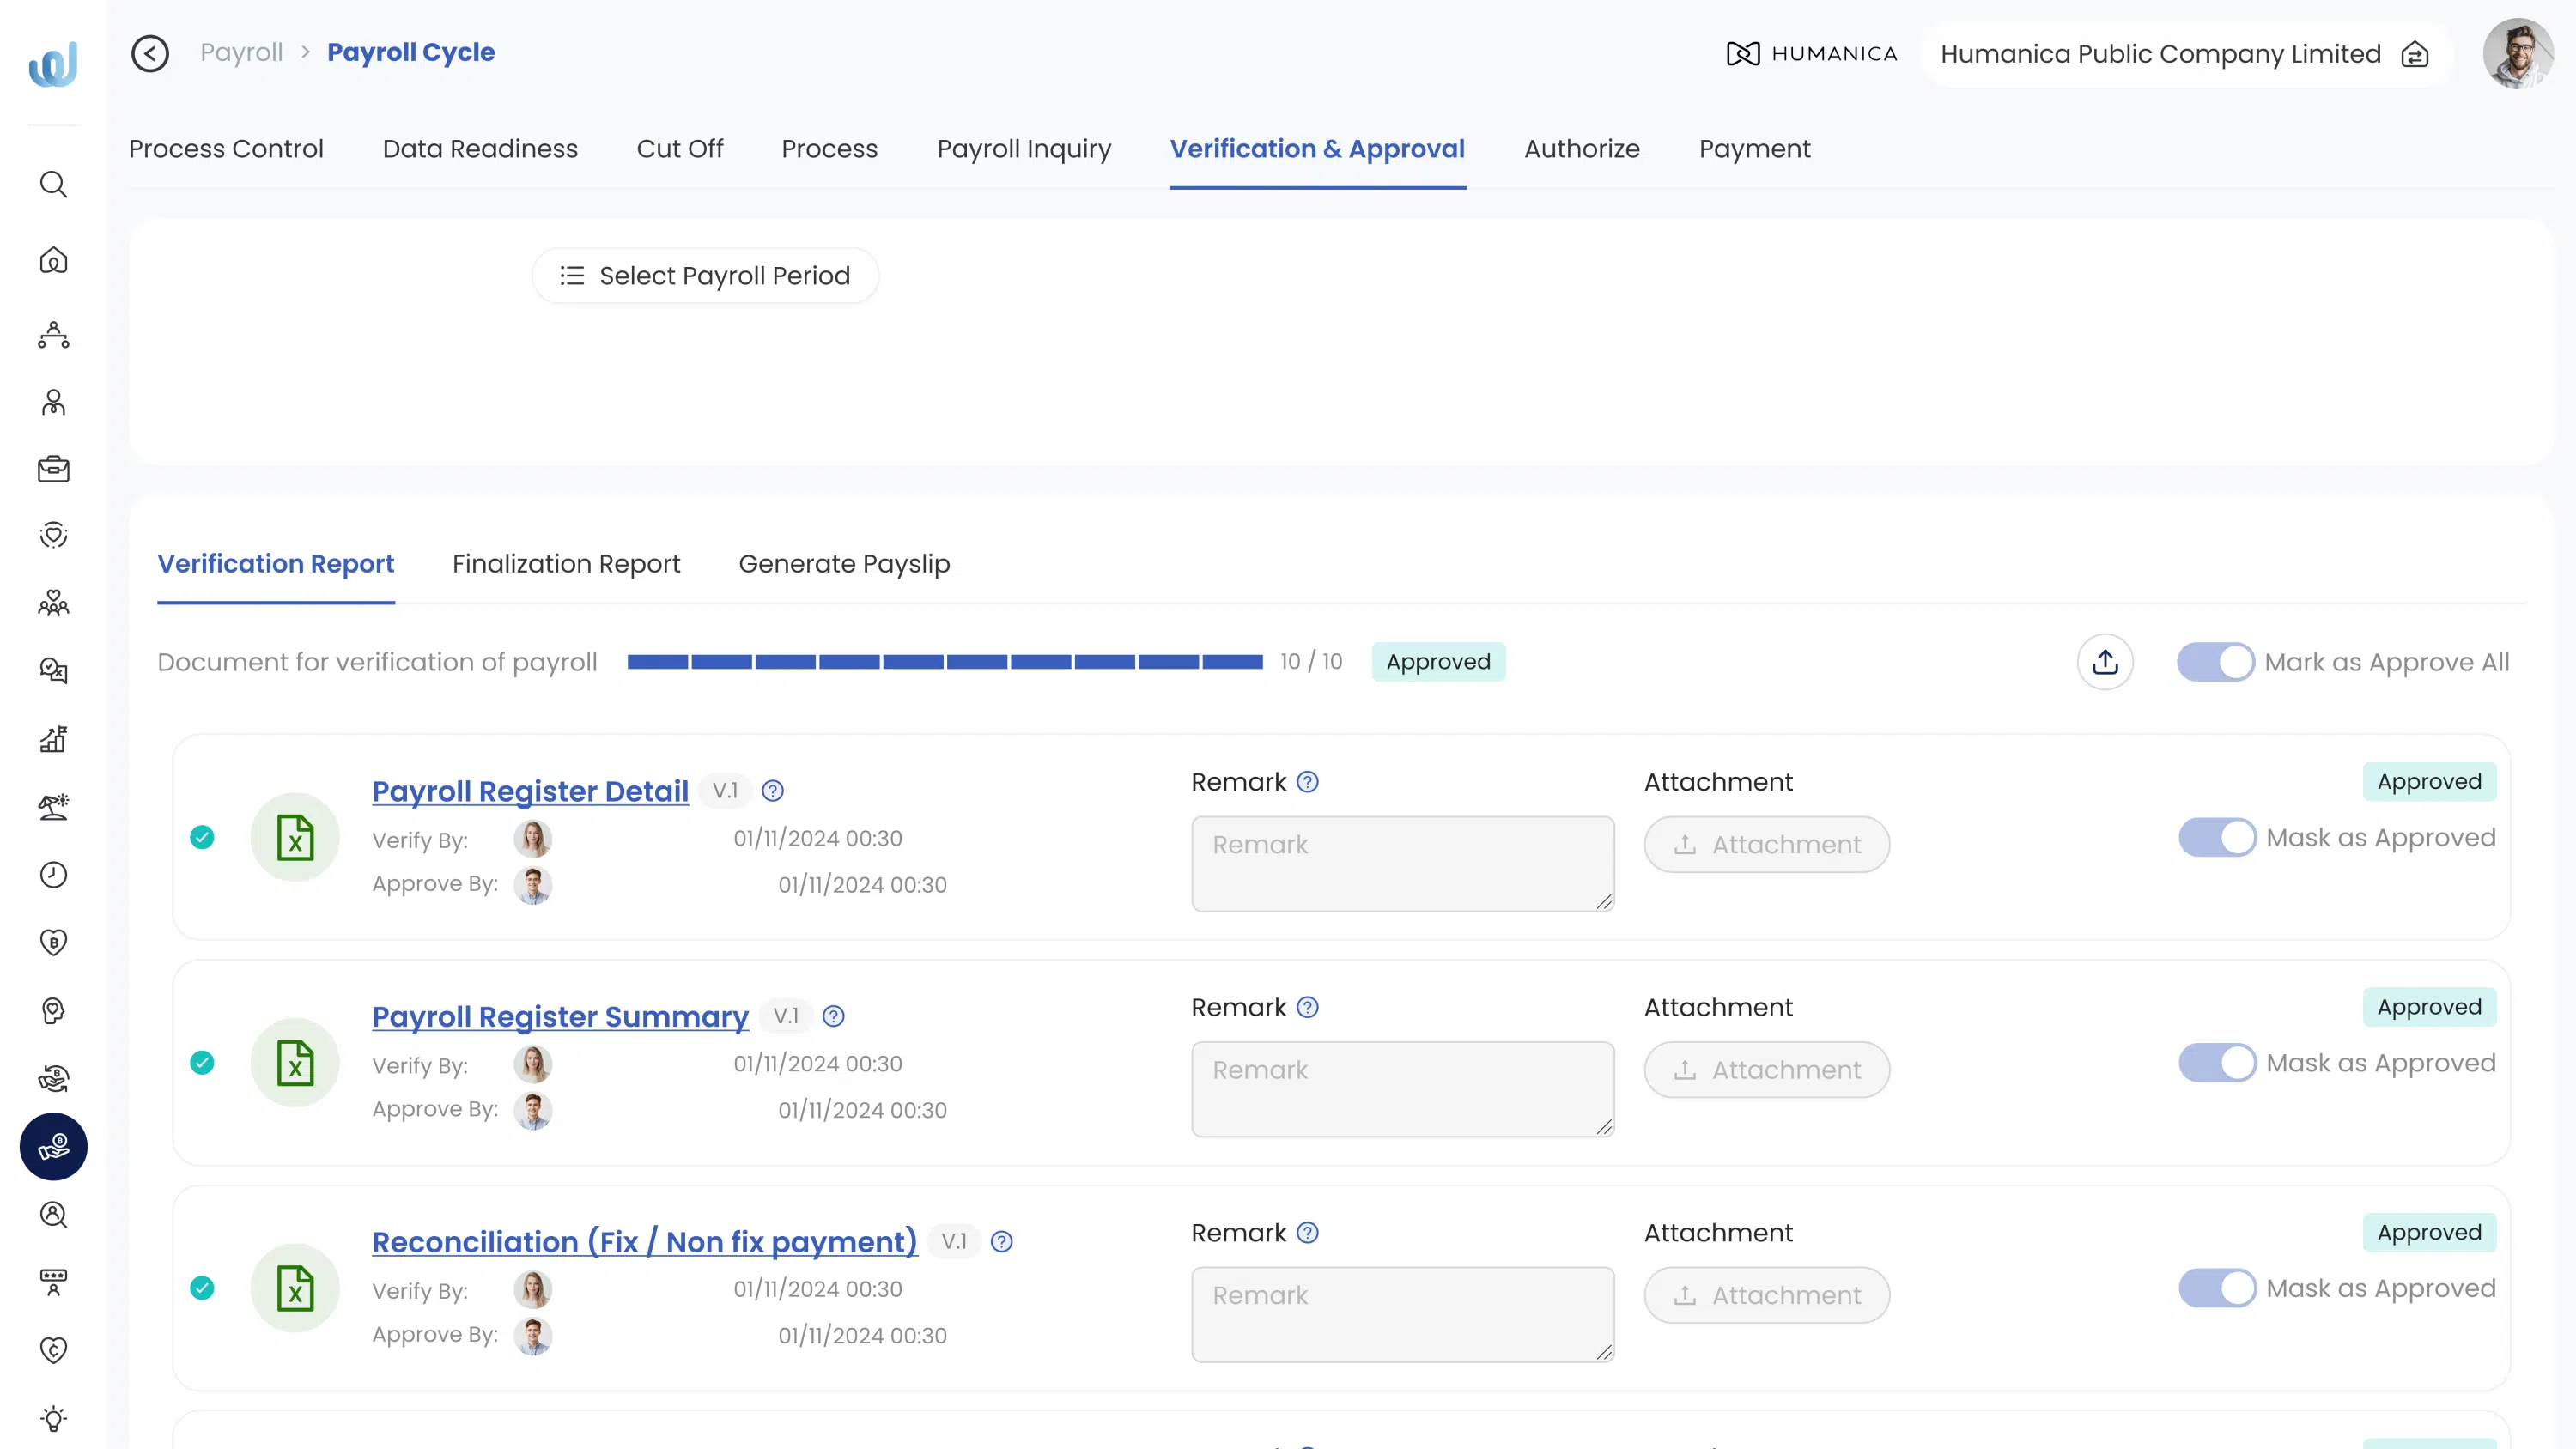Image resolution: width=2576 pixels, height=1449 pixels.
Task: Select the clock time-attendance sidebar icon
Action: coord(53,874)
